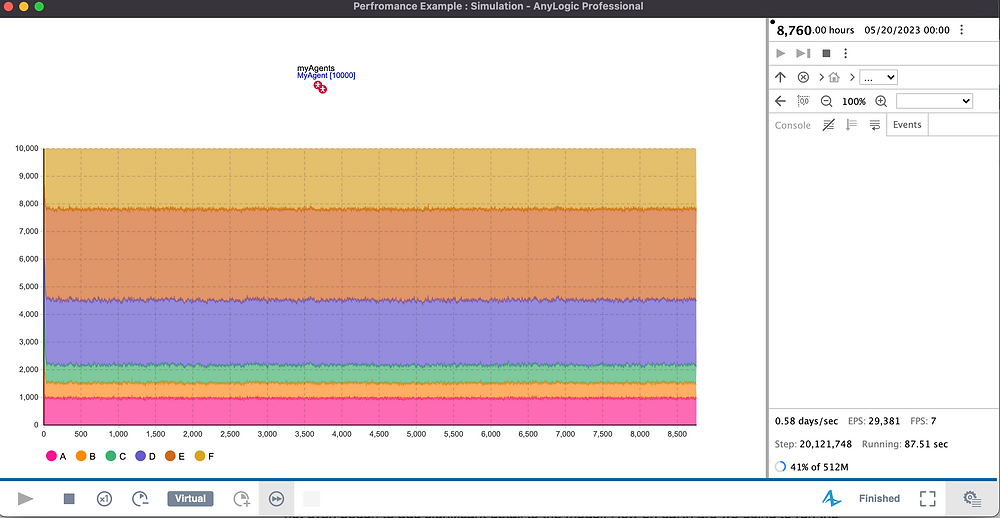This screenshot has width=1000, height=518.
Task: Click EPS: 29,381 readout
Action: [x=874, y=421]
